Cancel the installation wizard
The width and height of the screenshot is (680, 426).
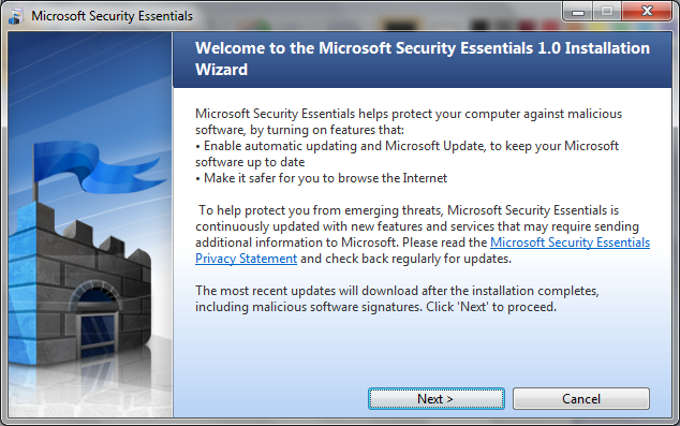pos(581,399)
